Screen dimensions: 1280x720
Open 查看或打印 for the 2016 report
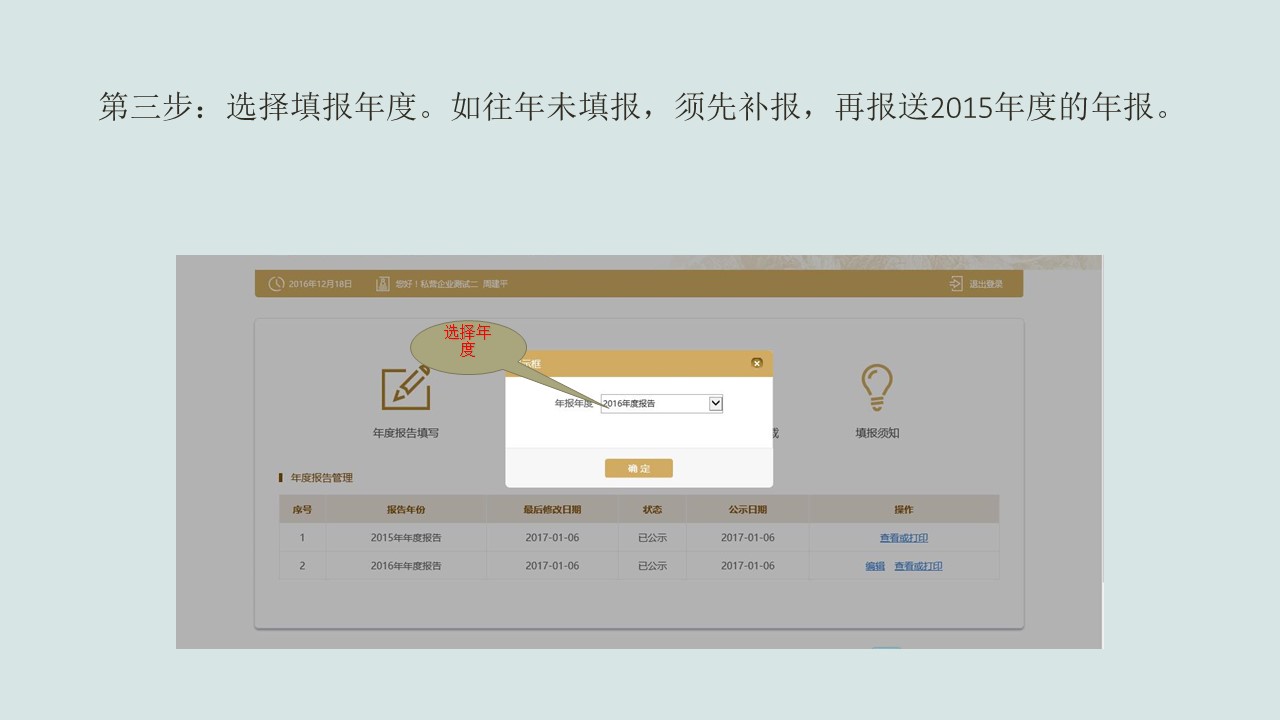[918, 566]
